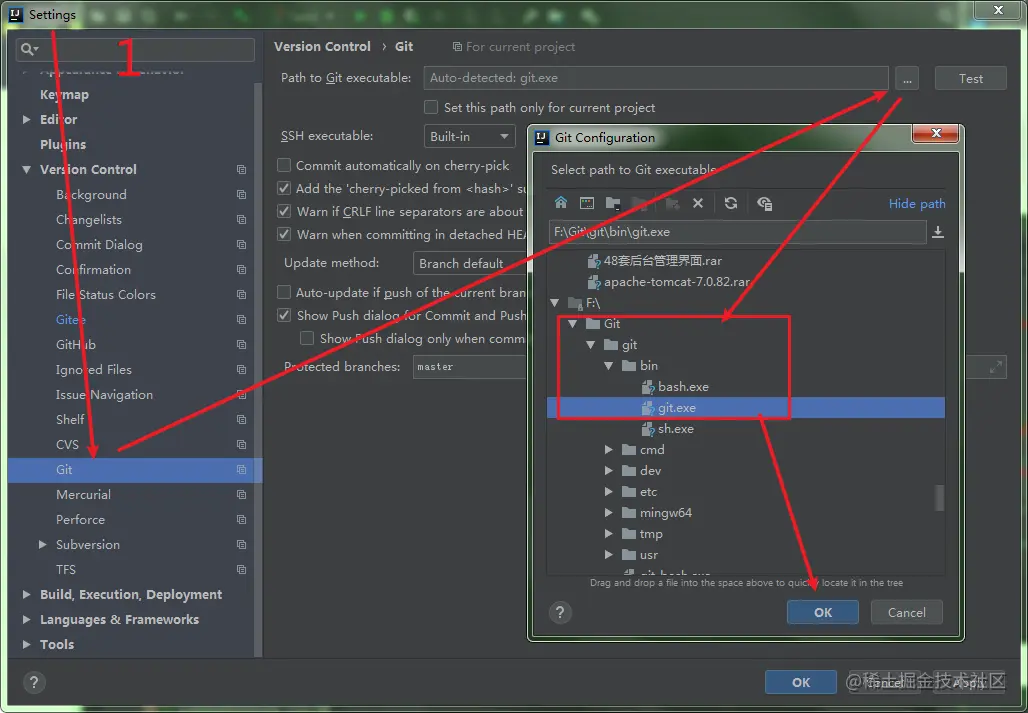Click per-project icon on Issue Navigation row
Image resolution: width=1028 pixels, height=713 pixels.
click(241, 395)
